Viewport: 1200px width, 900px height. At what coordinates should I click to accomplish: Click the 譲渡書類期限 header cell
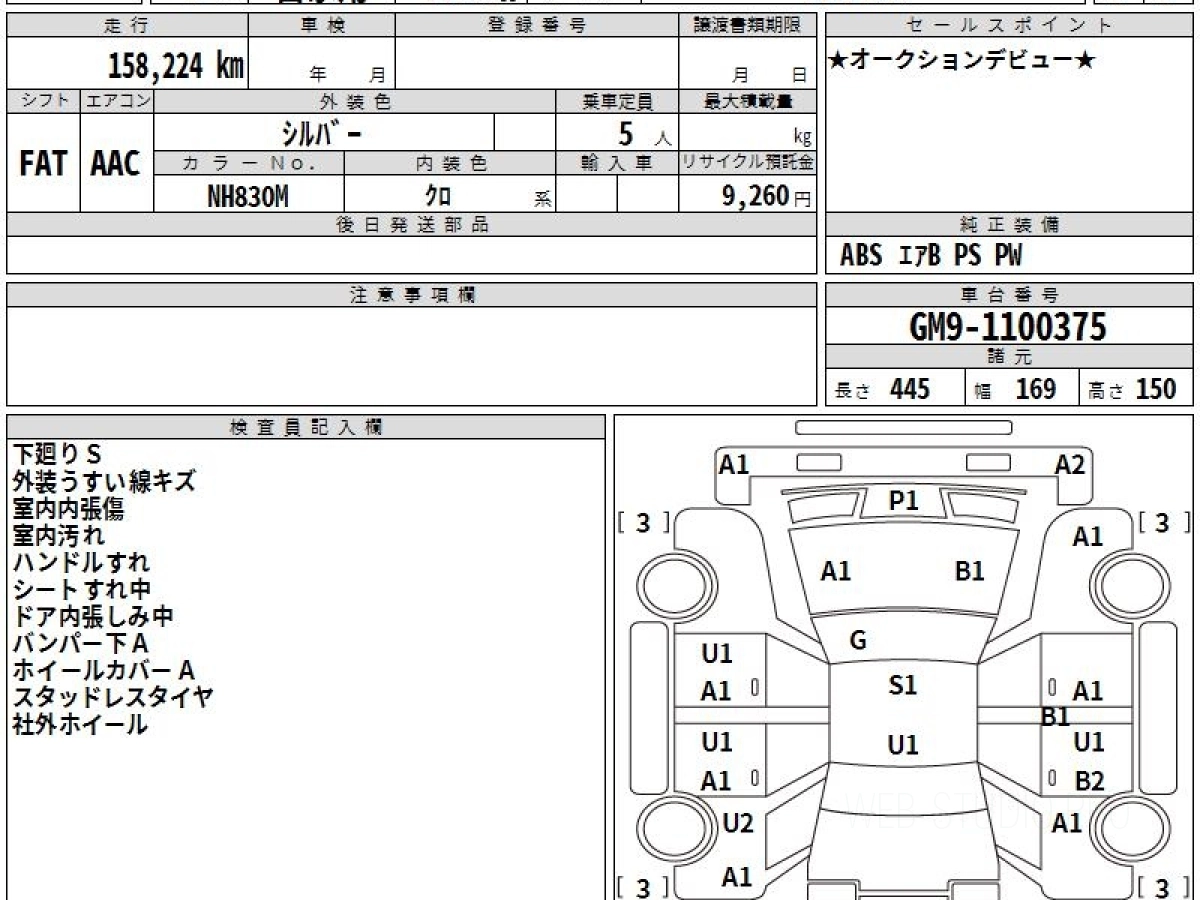point(748,26)
